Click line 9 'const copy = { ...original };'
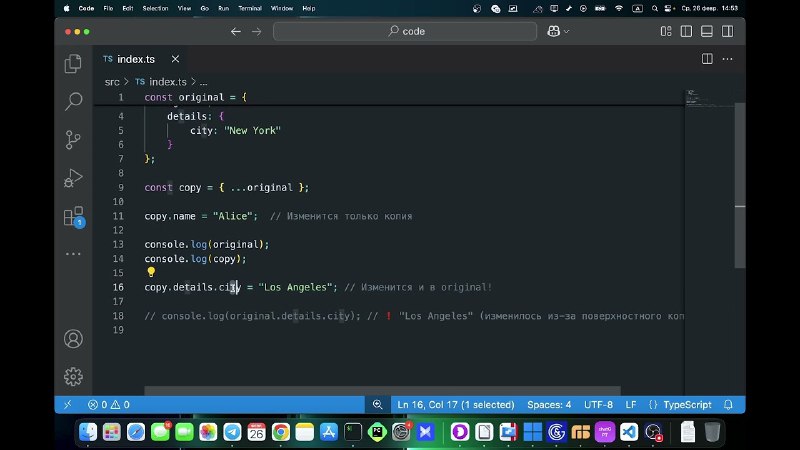This screenshot has width=800, height=450. pyautogui.click(x=227, y=187)
